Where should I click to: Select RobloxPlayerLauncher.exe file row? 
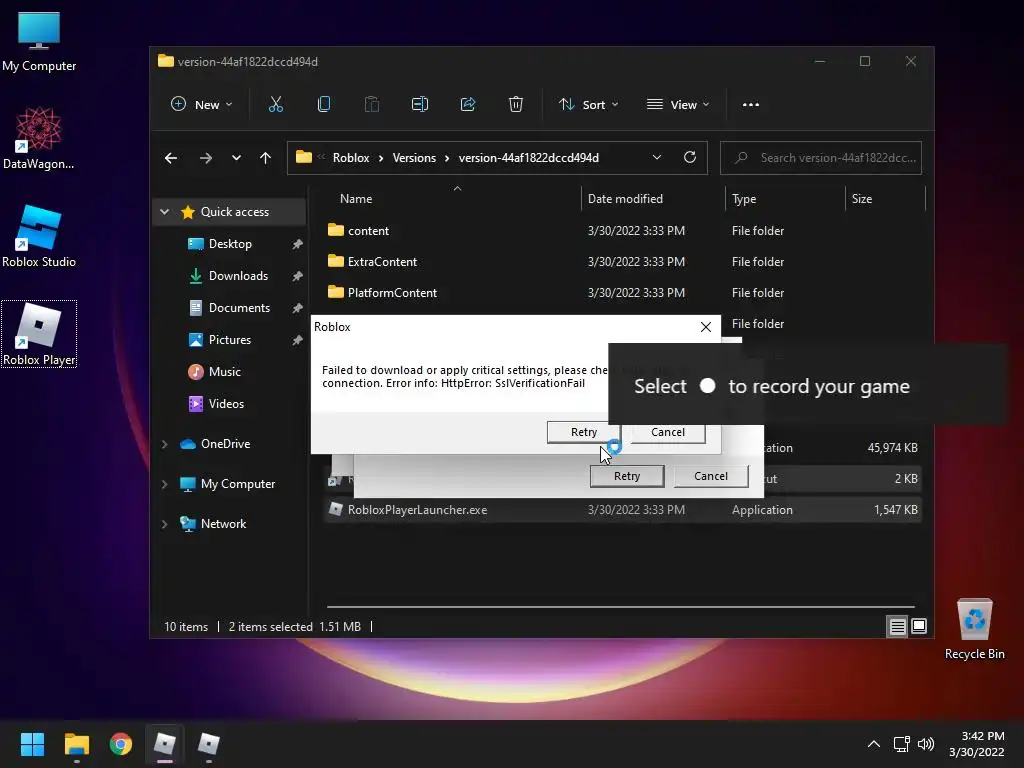[624, 510]
